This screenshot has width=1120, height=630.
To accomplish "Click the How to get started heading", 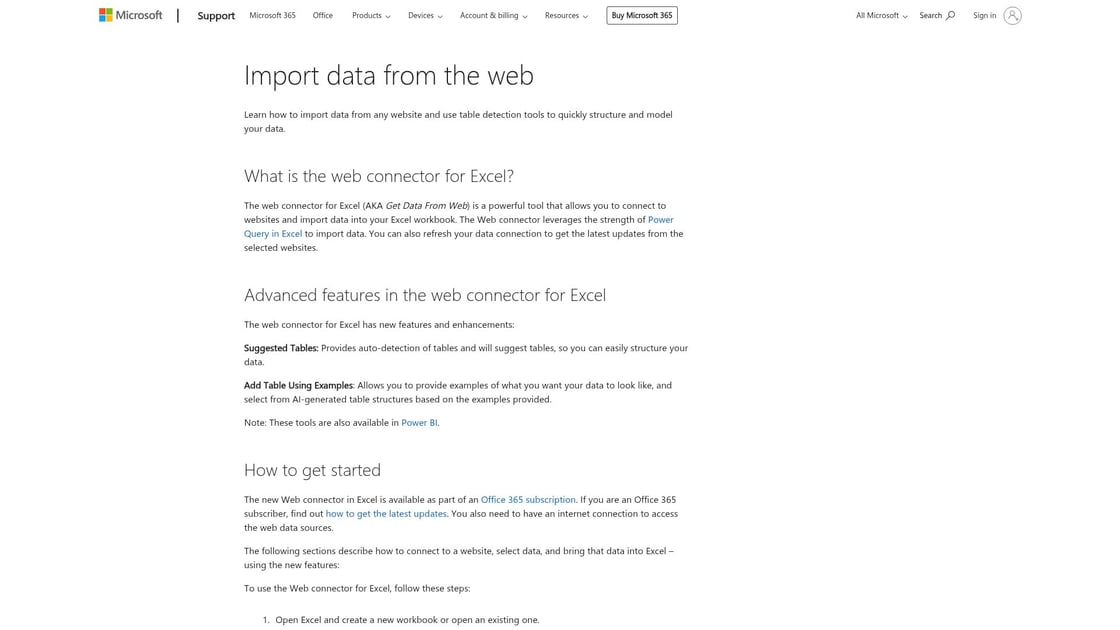I will [312, 470].
